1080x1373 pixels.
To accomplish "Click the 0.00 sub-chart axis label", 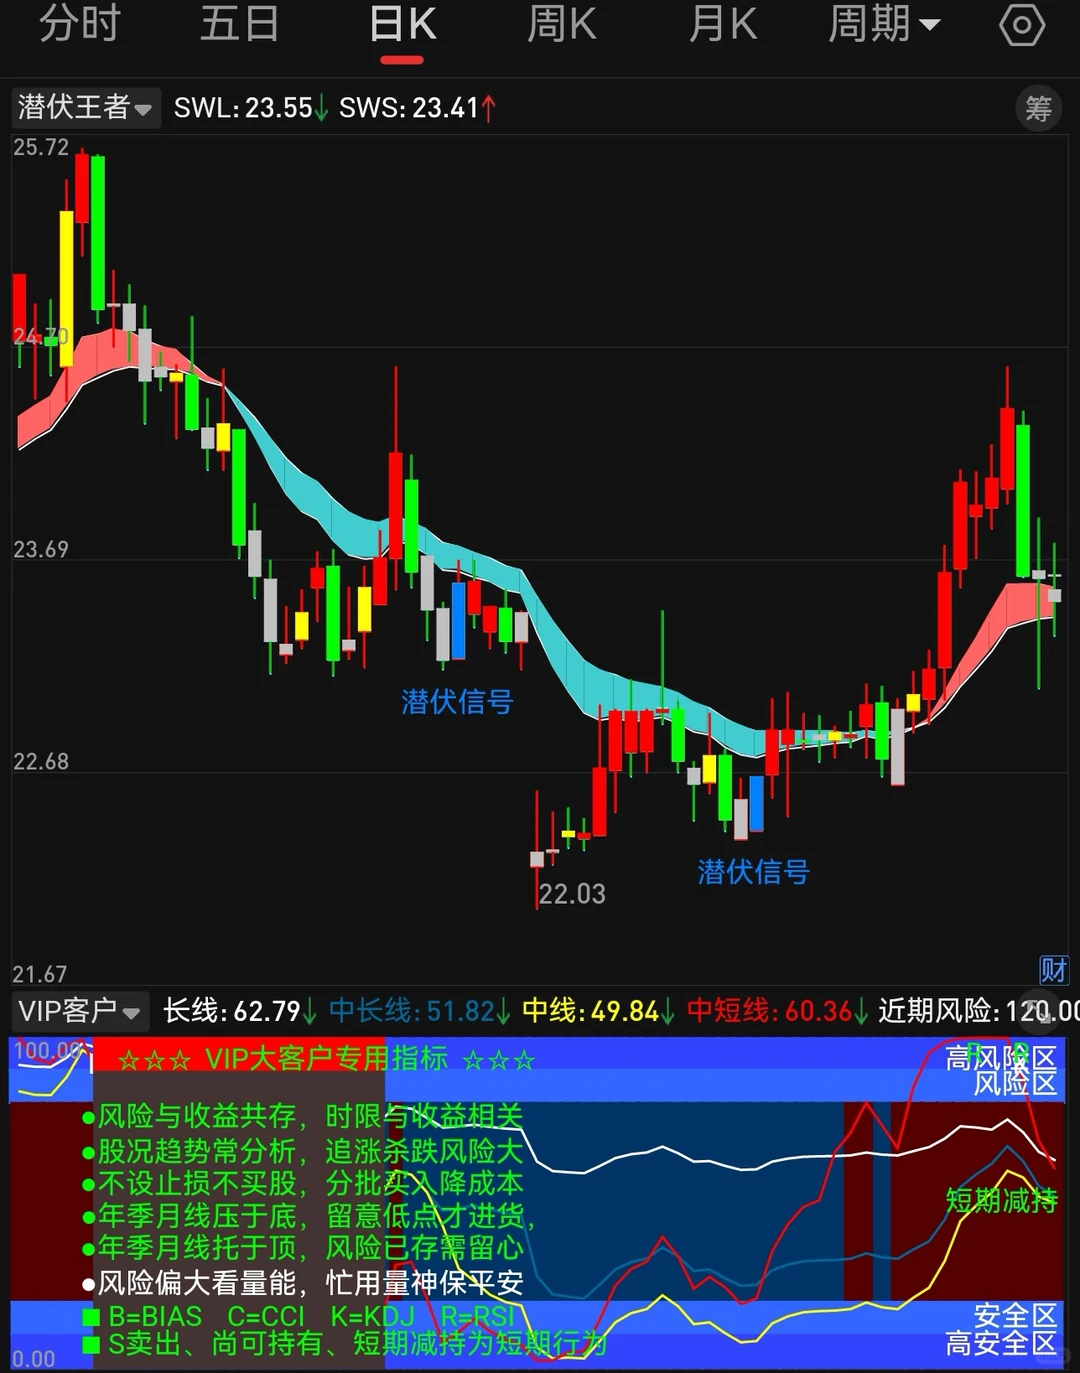I will coord(34,1359).
